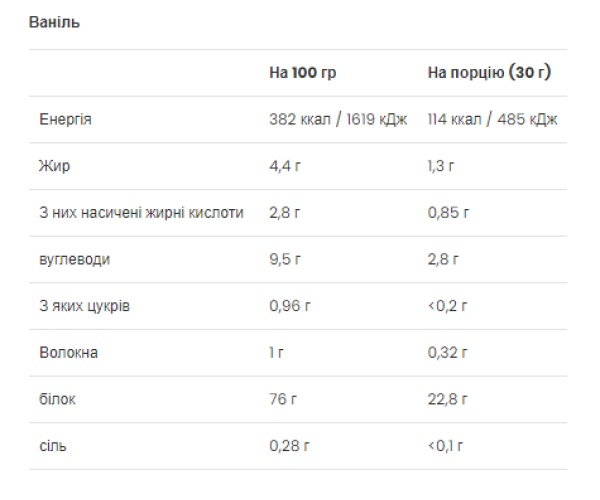Image resolution: width=600 pixels, height=500 pixels.
Task: Click the "На порцію (30 г)" column header
Action: pos(489,73)
